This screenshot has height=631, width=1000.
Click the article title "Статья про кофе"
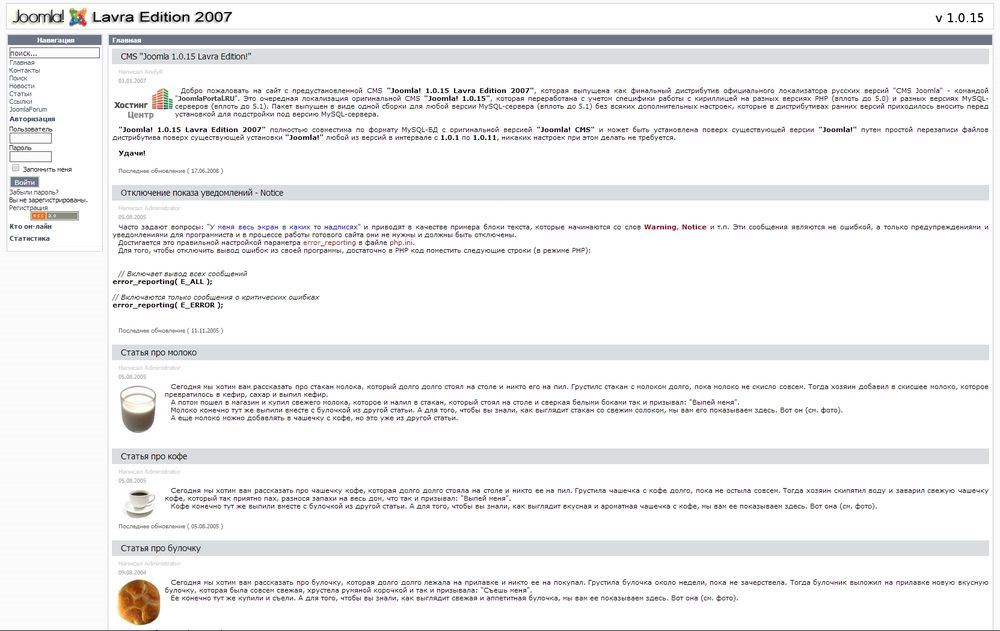point(154,457)
